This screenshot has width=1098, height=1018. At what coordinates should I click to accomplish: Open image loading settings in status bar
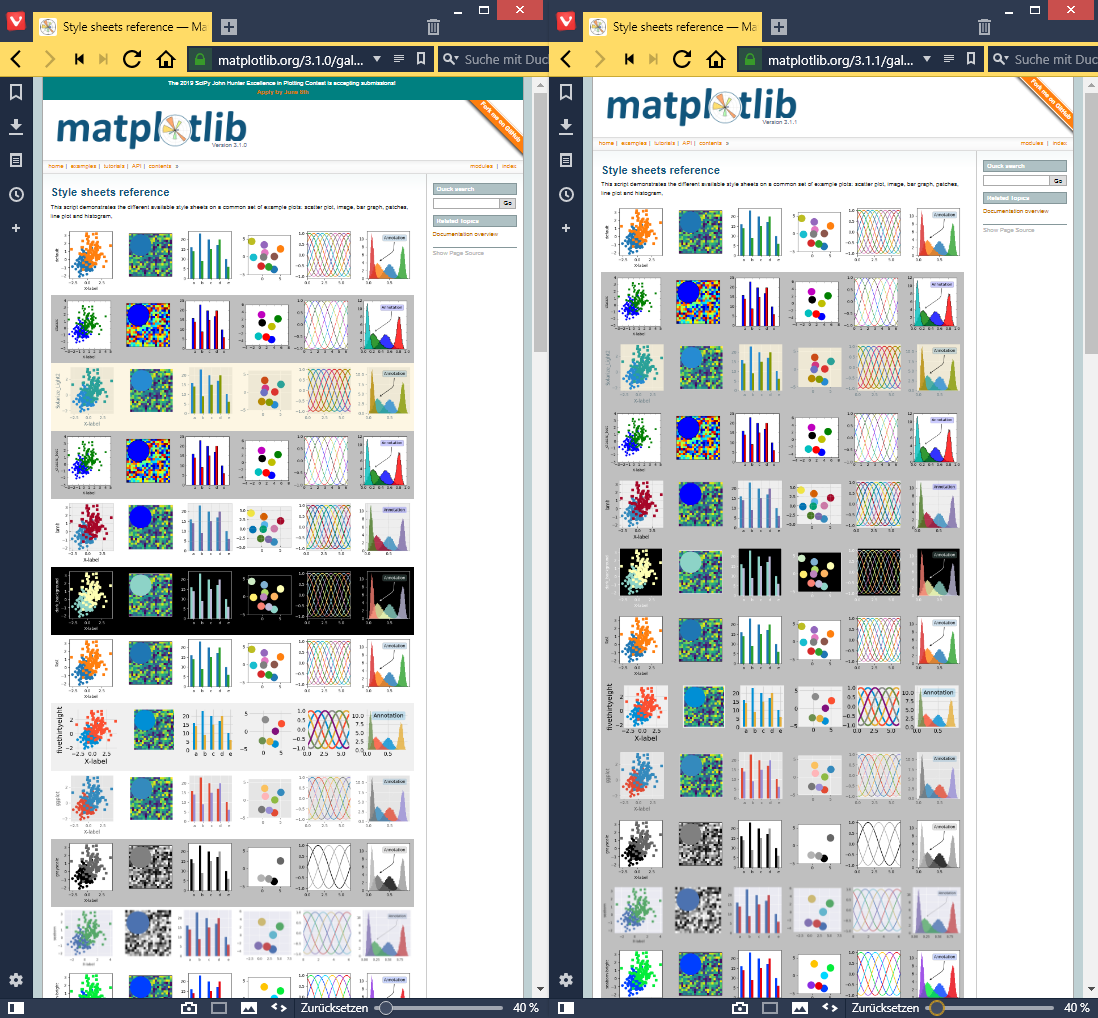tap(247, 1009)
